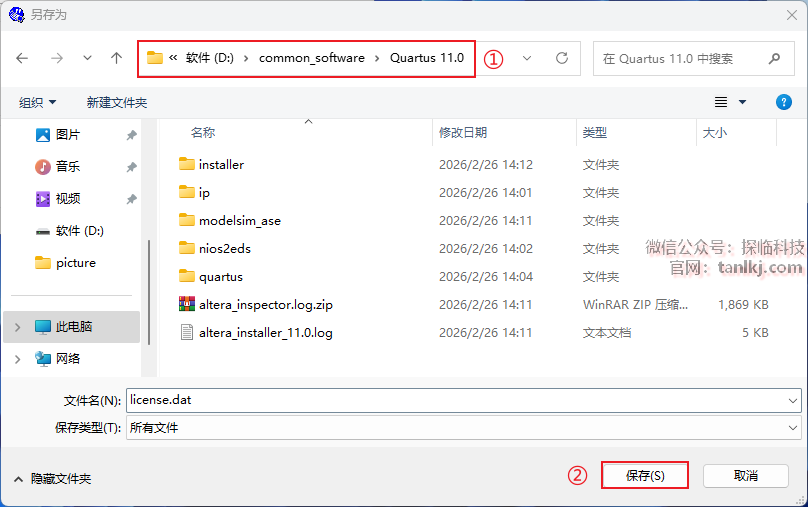Refresh the current folder view
The height and width of the screenshot is (507, 808).
[x=562, y=58]
